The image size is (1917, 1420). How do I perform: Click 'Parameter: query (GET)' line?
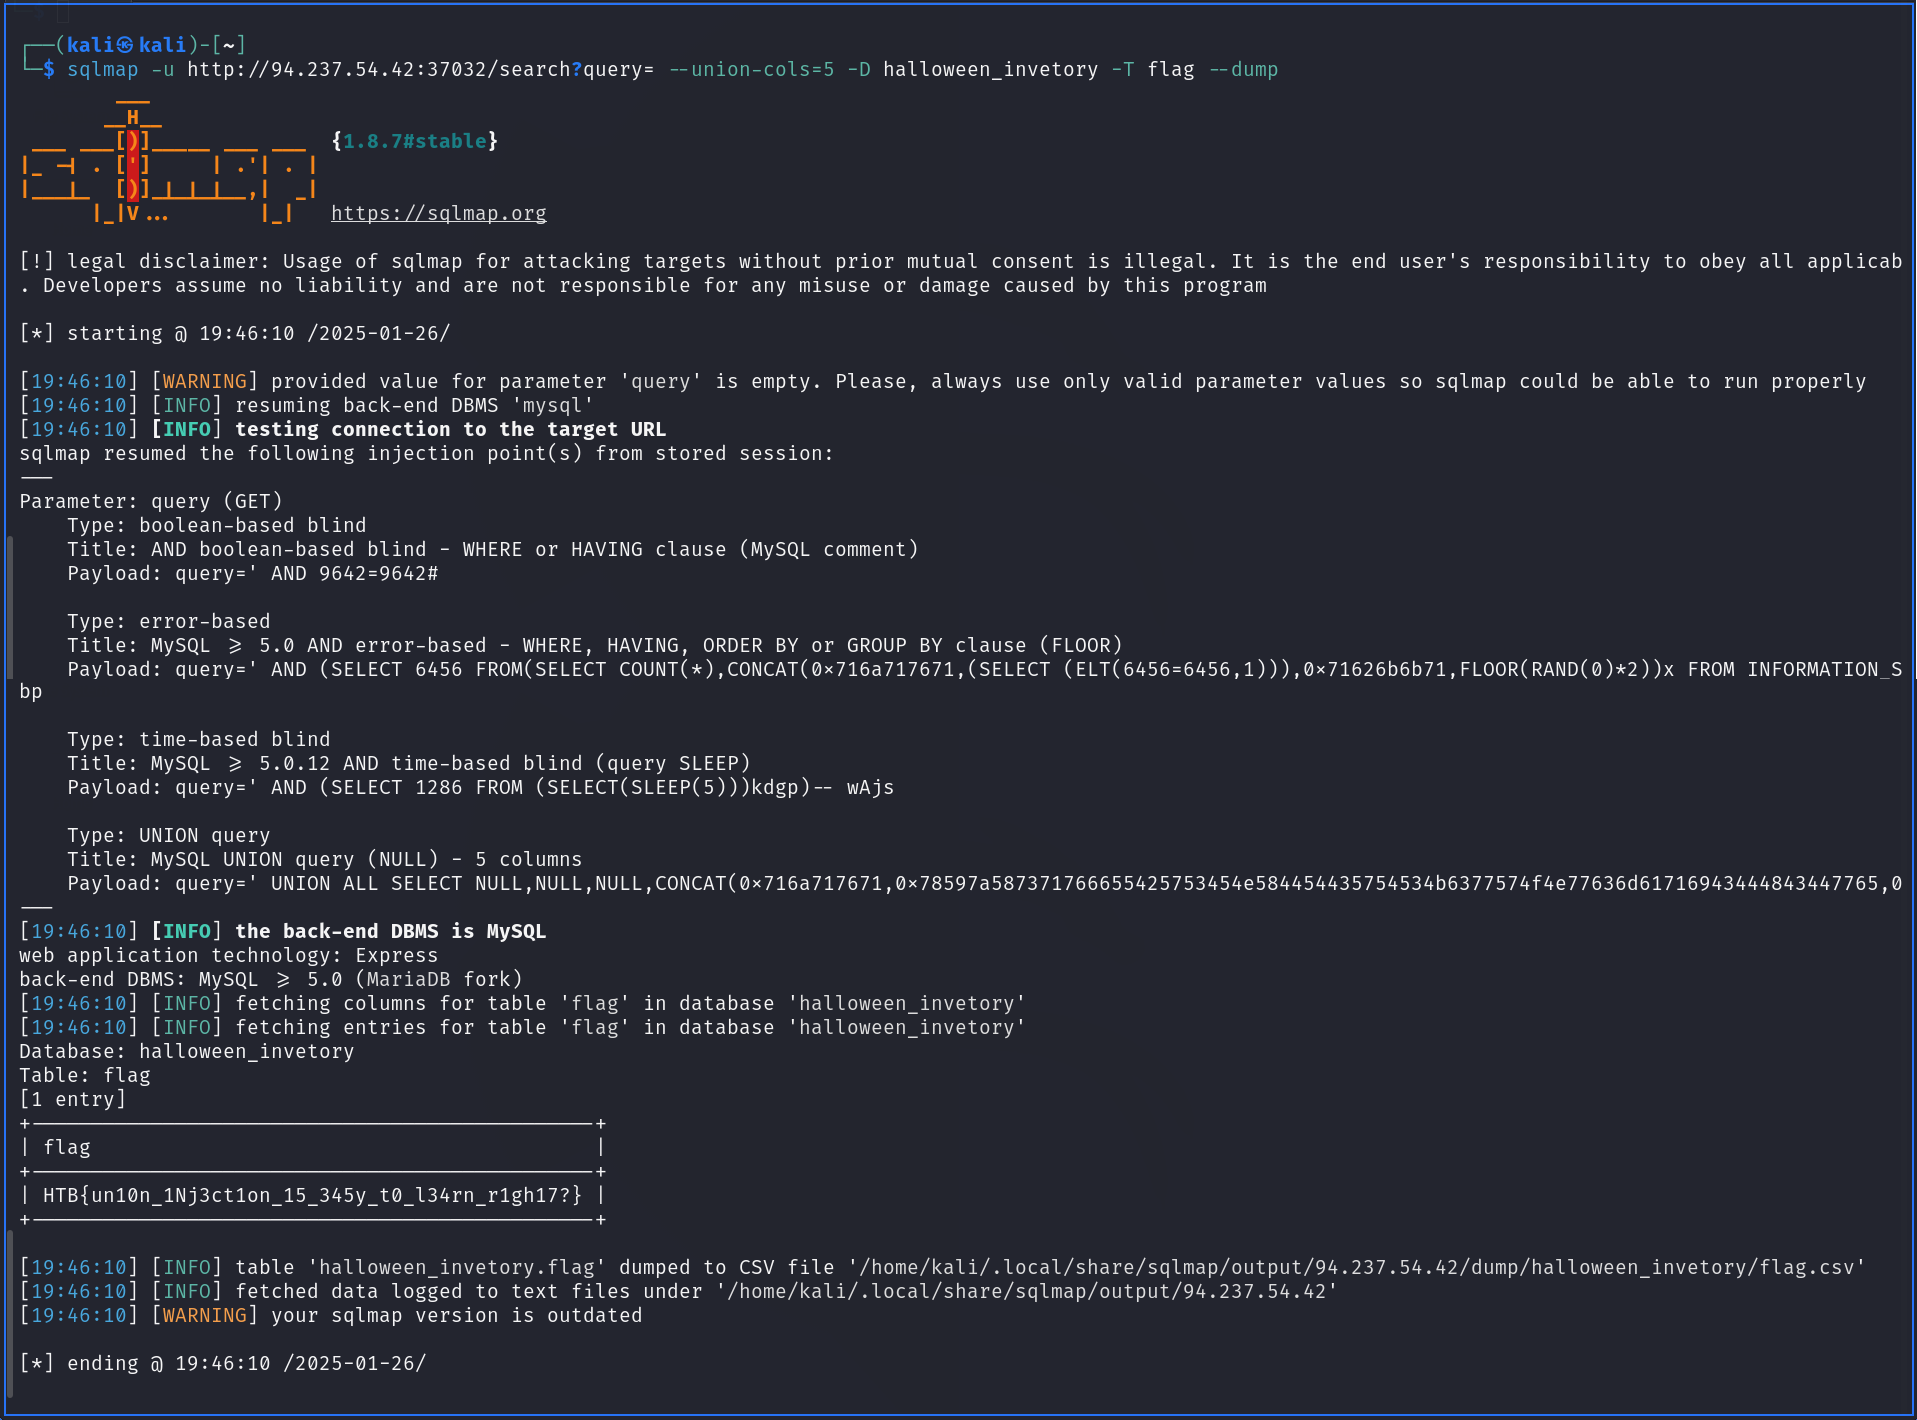(151, 501)
